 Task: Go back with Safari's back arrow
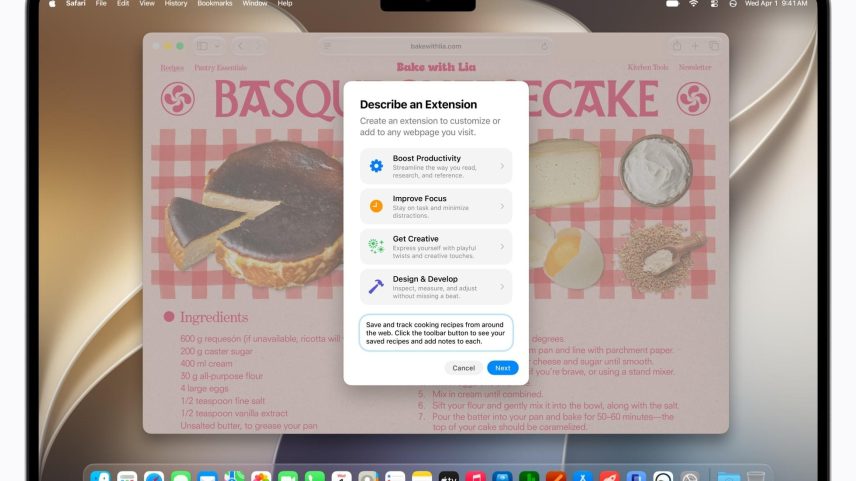[x=240, y=46]
